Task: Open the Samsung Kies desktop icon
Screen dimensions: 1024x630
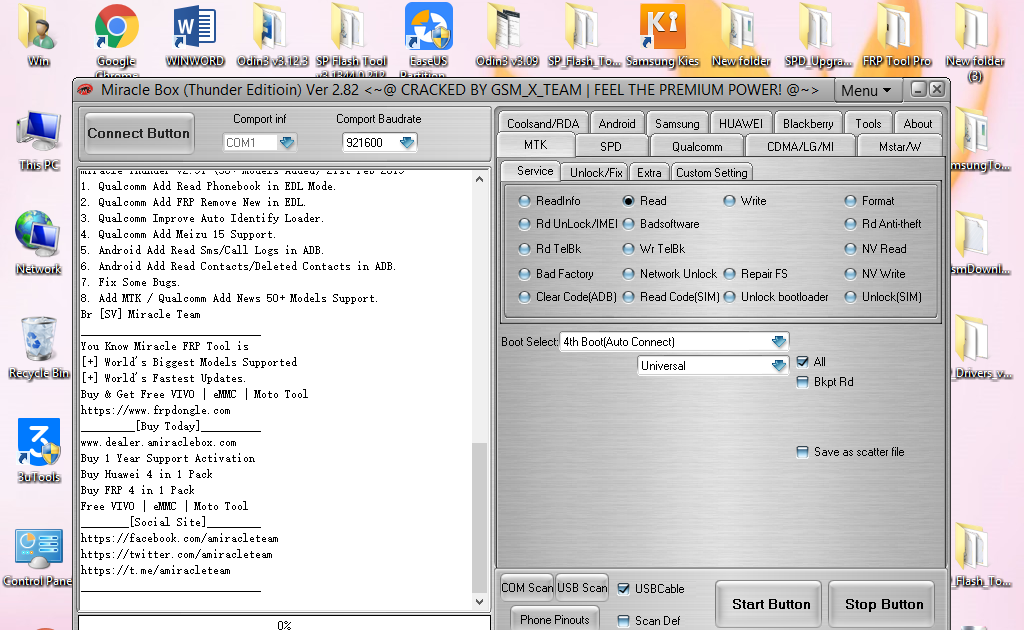Action: pyautogui.click(x=662, y=36)
